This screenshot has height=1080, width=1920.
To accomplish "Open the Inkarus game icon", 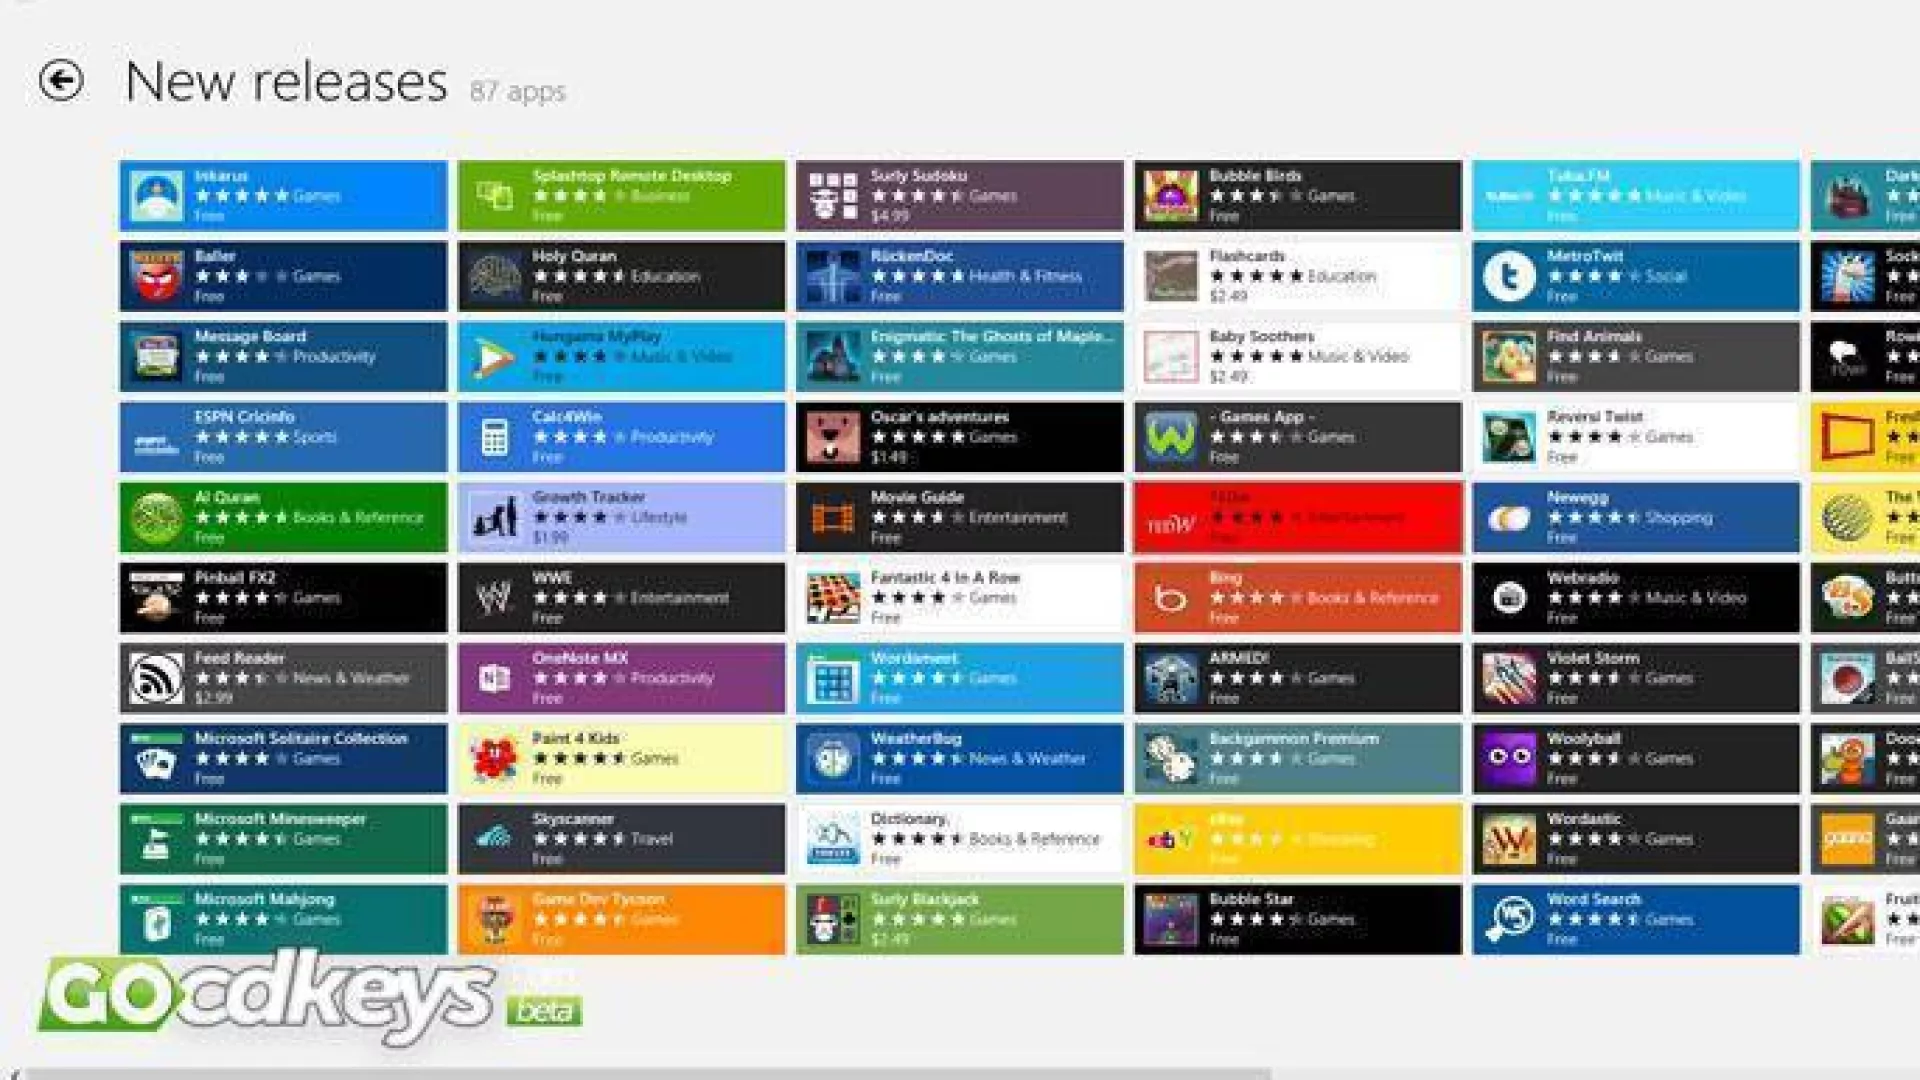I will pos(157,196).
